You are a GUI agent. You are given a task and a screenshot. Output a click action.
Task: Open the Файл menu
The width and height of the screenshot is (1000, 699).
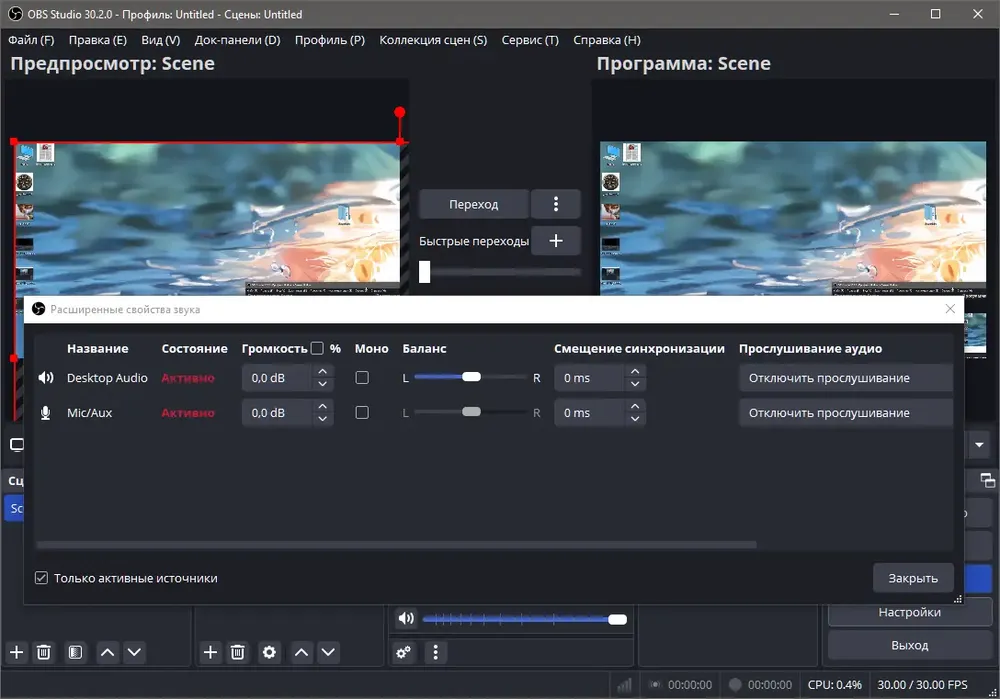click(x=31, y=40)
